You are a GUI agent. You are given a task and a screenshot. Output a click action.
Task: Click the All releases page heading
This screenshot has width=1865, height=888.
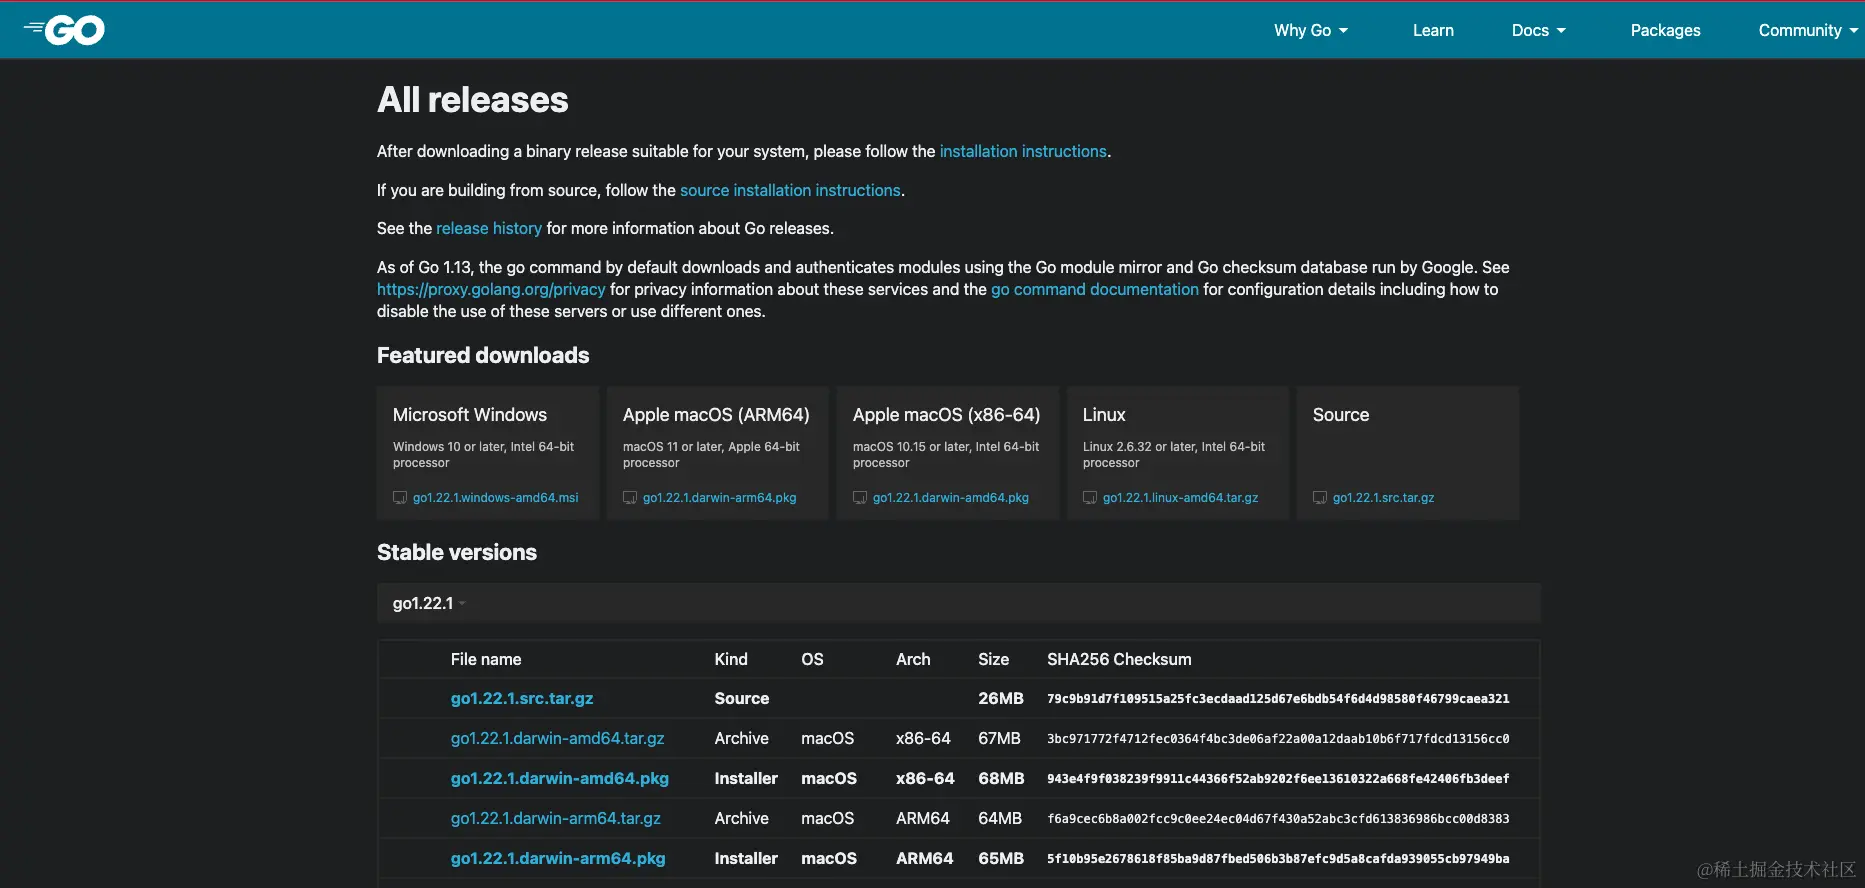point(473,100)
